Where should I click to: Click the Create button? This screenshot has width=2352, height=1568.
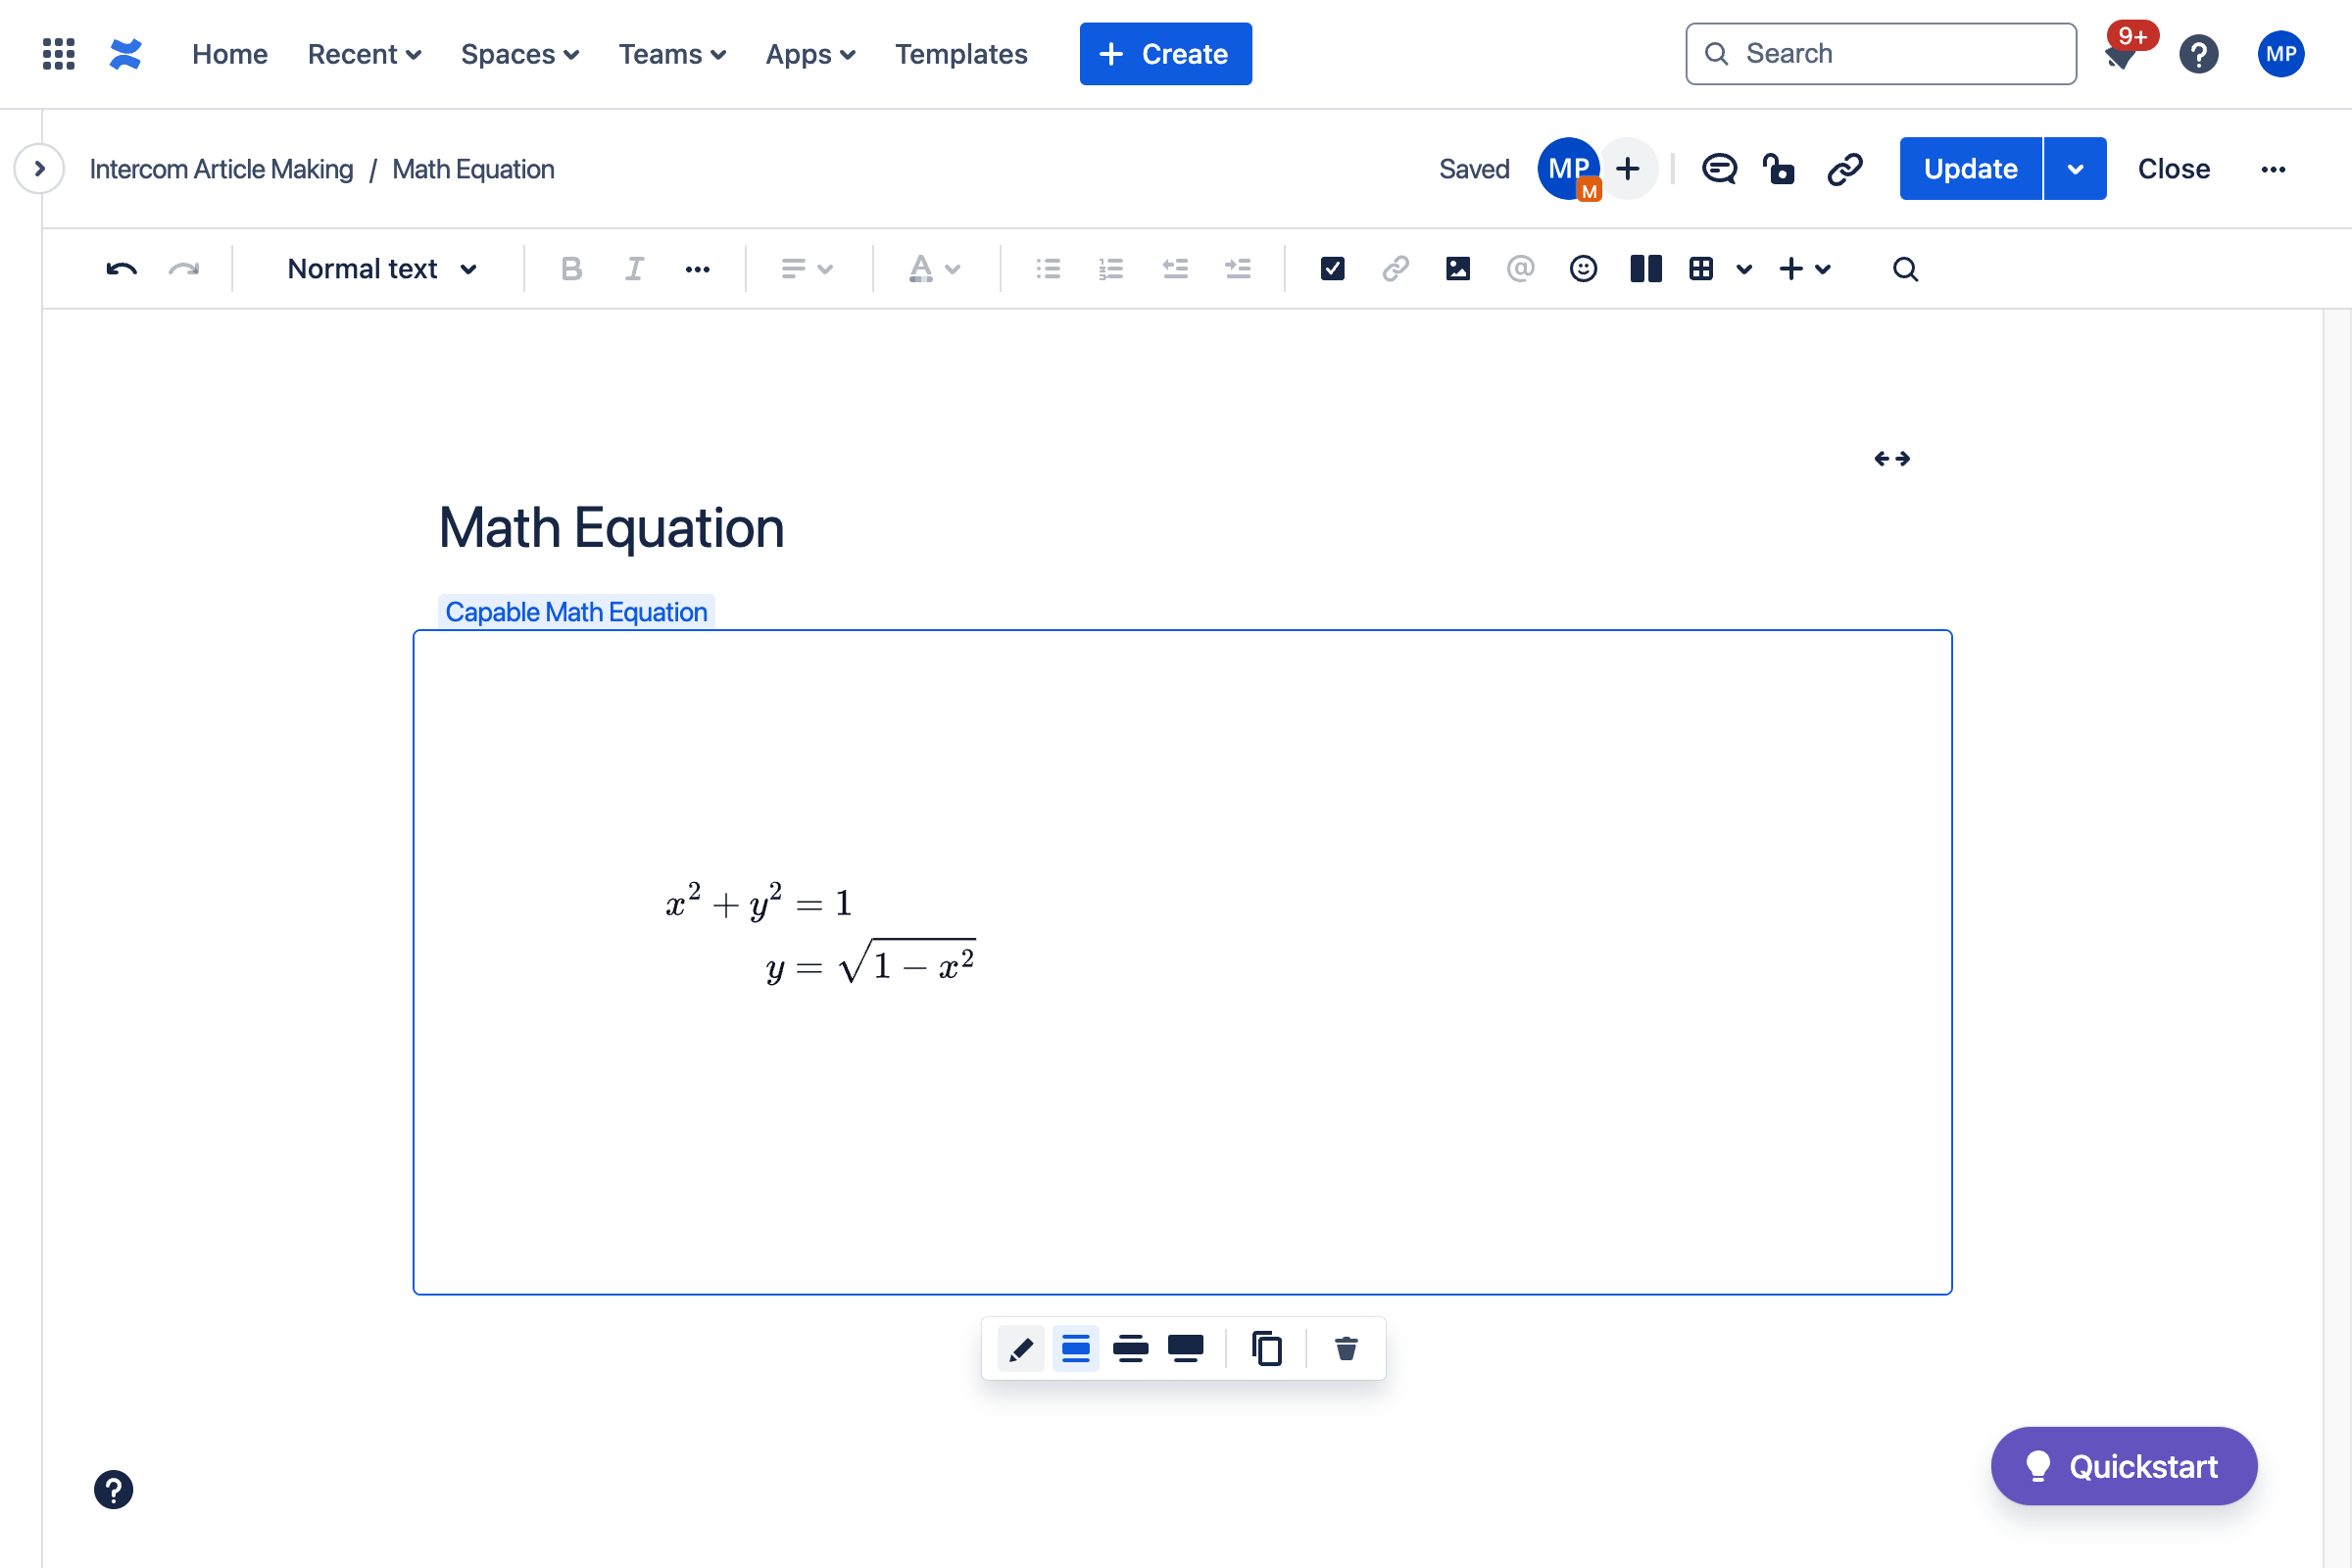click(1165, 54)
